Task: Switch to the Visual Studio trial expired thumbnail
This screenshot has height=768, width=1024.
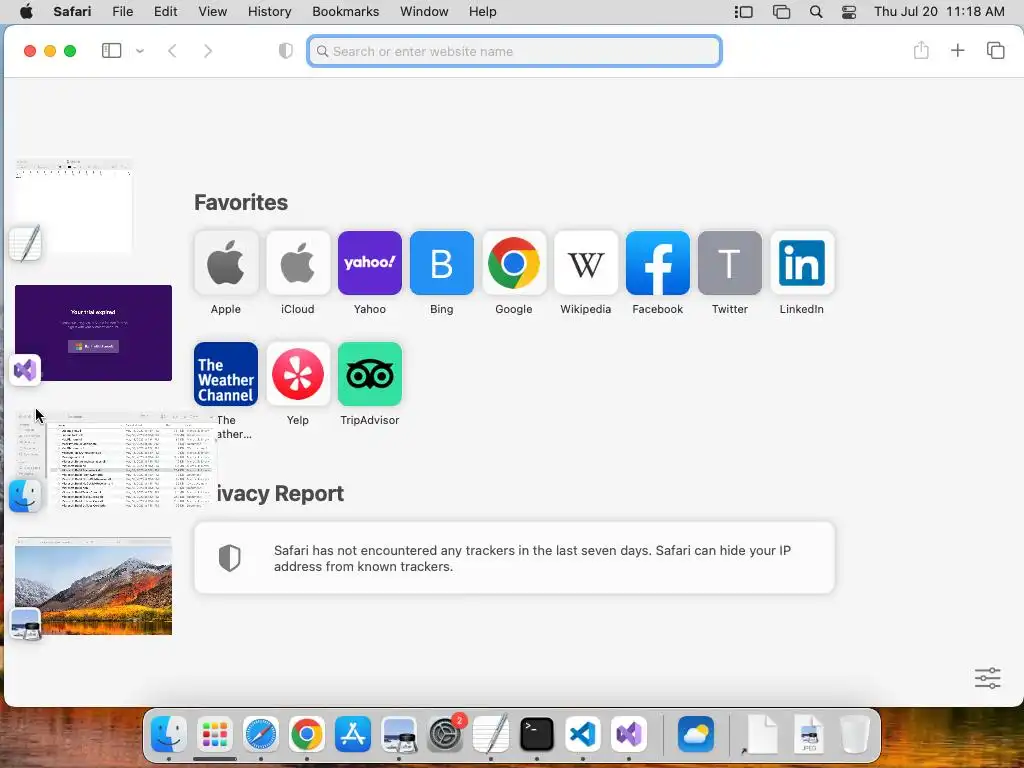Action: coord(93,332)
